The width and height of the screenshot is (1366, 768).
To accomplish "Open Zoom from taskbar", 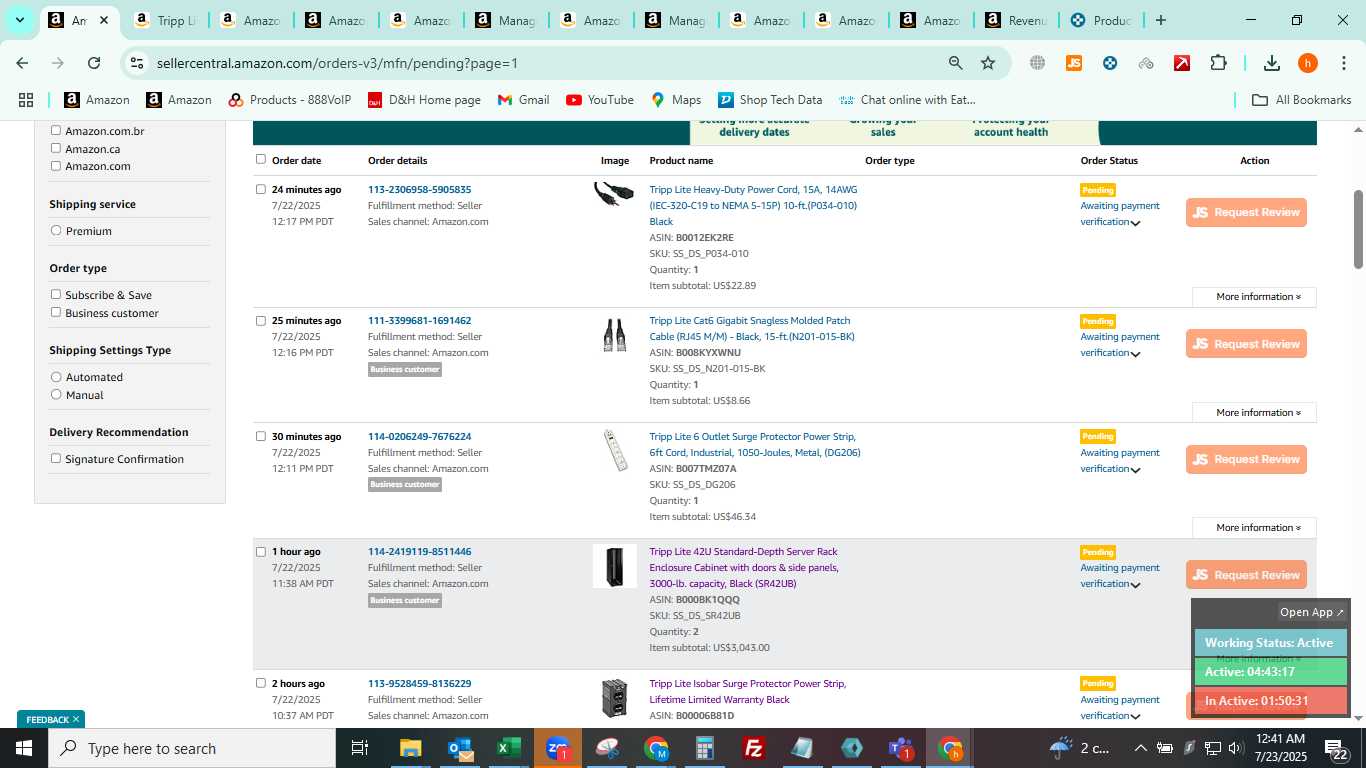I will tap(558, 748).
